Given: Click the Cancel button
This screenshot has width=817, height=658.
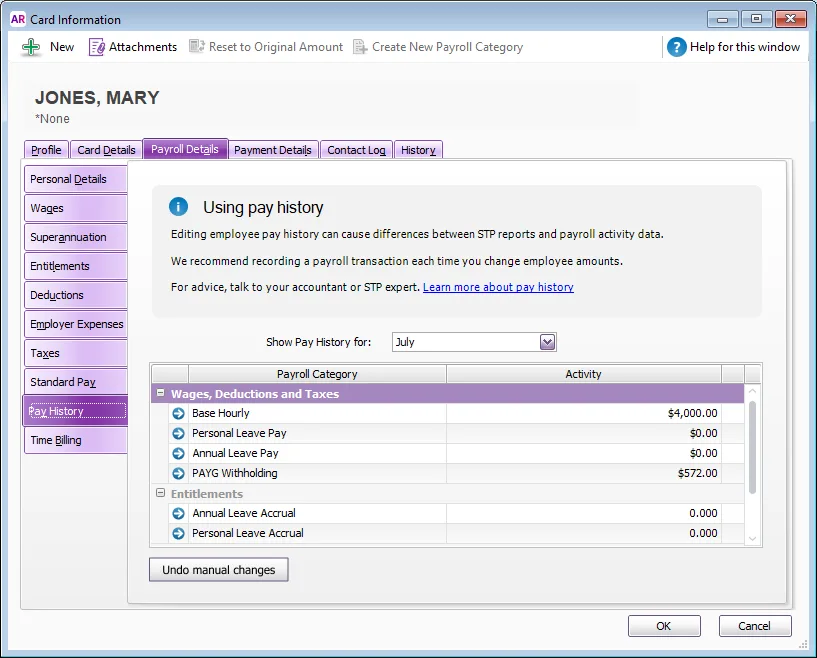Looking at the screenshot, I should [x=754, y=626].
